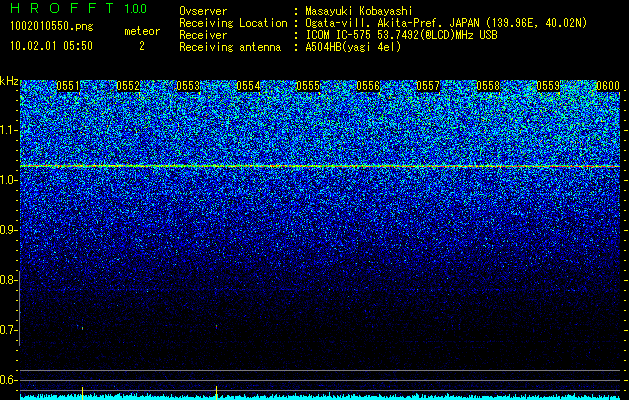Click the 0555 time label
This screenshot has height=400, width=629.
[x=308, y=86]
